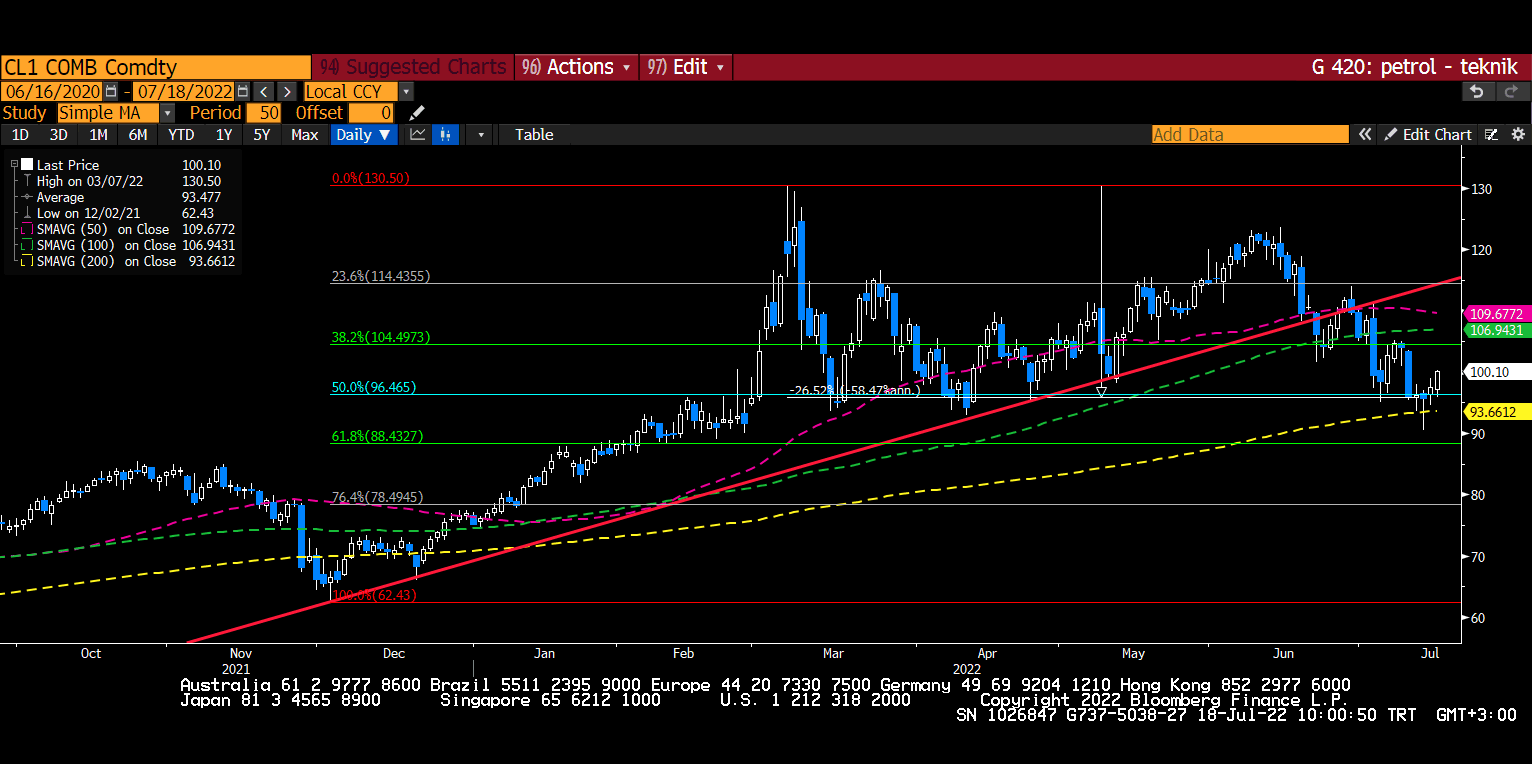Image resolution: width=1532 pixels, height=764 pixels.
Task: Click Last Price white color swatch
Action: [27, 165]
